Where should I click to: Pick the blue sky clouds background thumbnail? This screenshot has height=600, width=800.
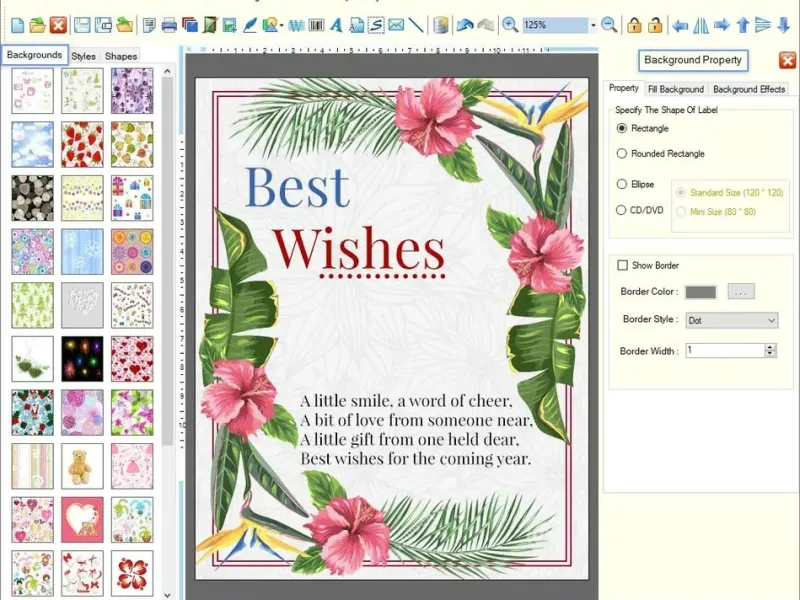coord(32,144)
